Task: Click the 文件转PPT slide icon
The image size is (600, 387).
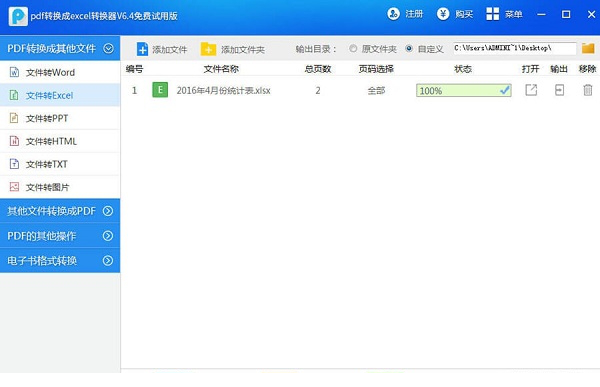Action: click(x=14, y=118)
